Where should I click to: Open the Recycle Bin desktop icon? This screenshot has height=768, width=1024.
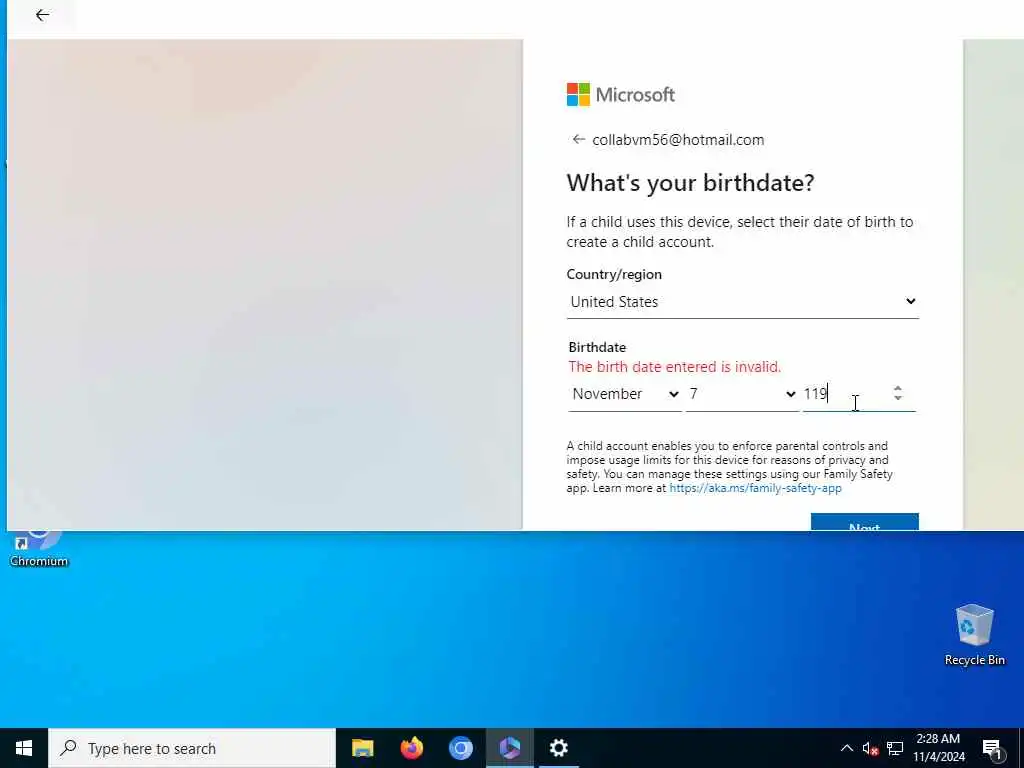[974, 634]
